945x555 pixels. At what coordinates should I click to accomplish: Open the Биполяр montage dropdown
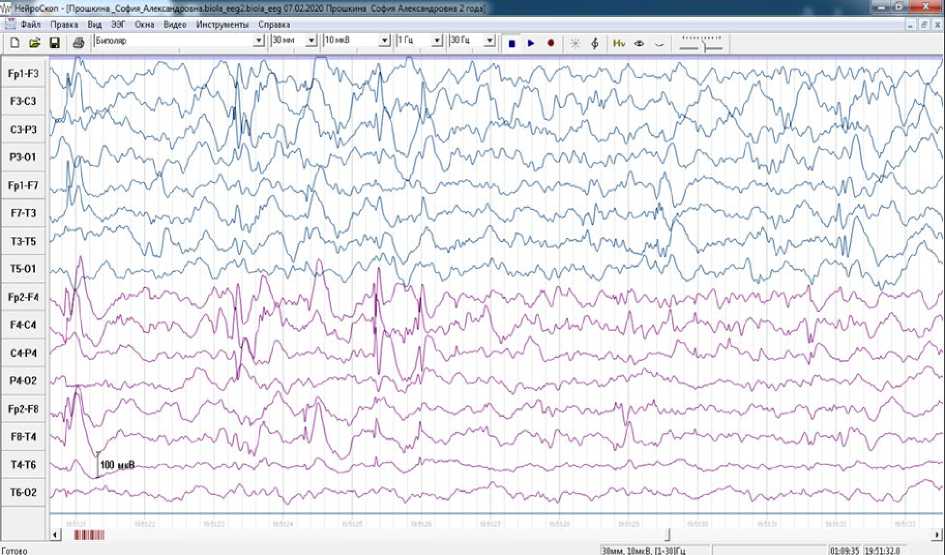[x=260, y=41]
